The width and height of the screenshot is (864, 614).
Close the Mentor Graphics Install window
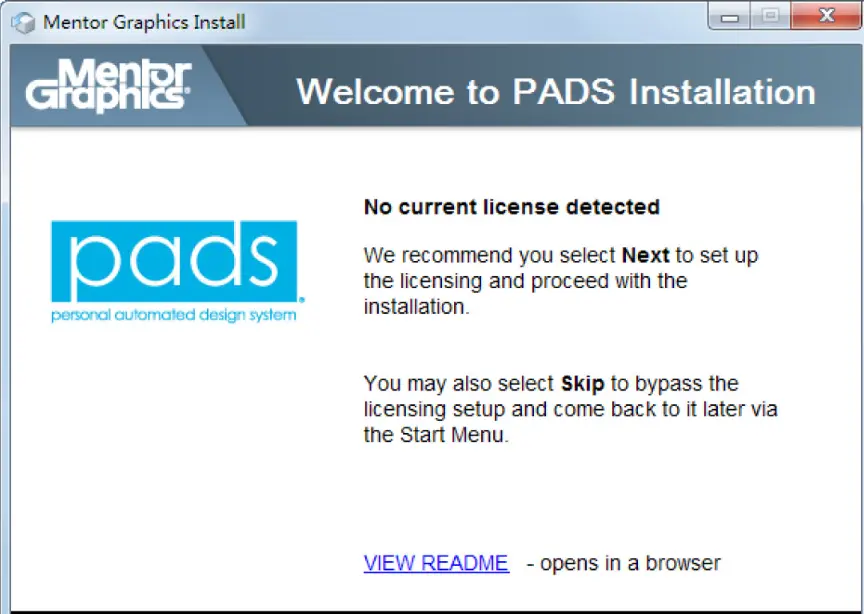(826, 15)
